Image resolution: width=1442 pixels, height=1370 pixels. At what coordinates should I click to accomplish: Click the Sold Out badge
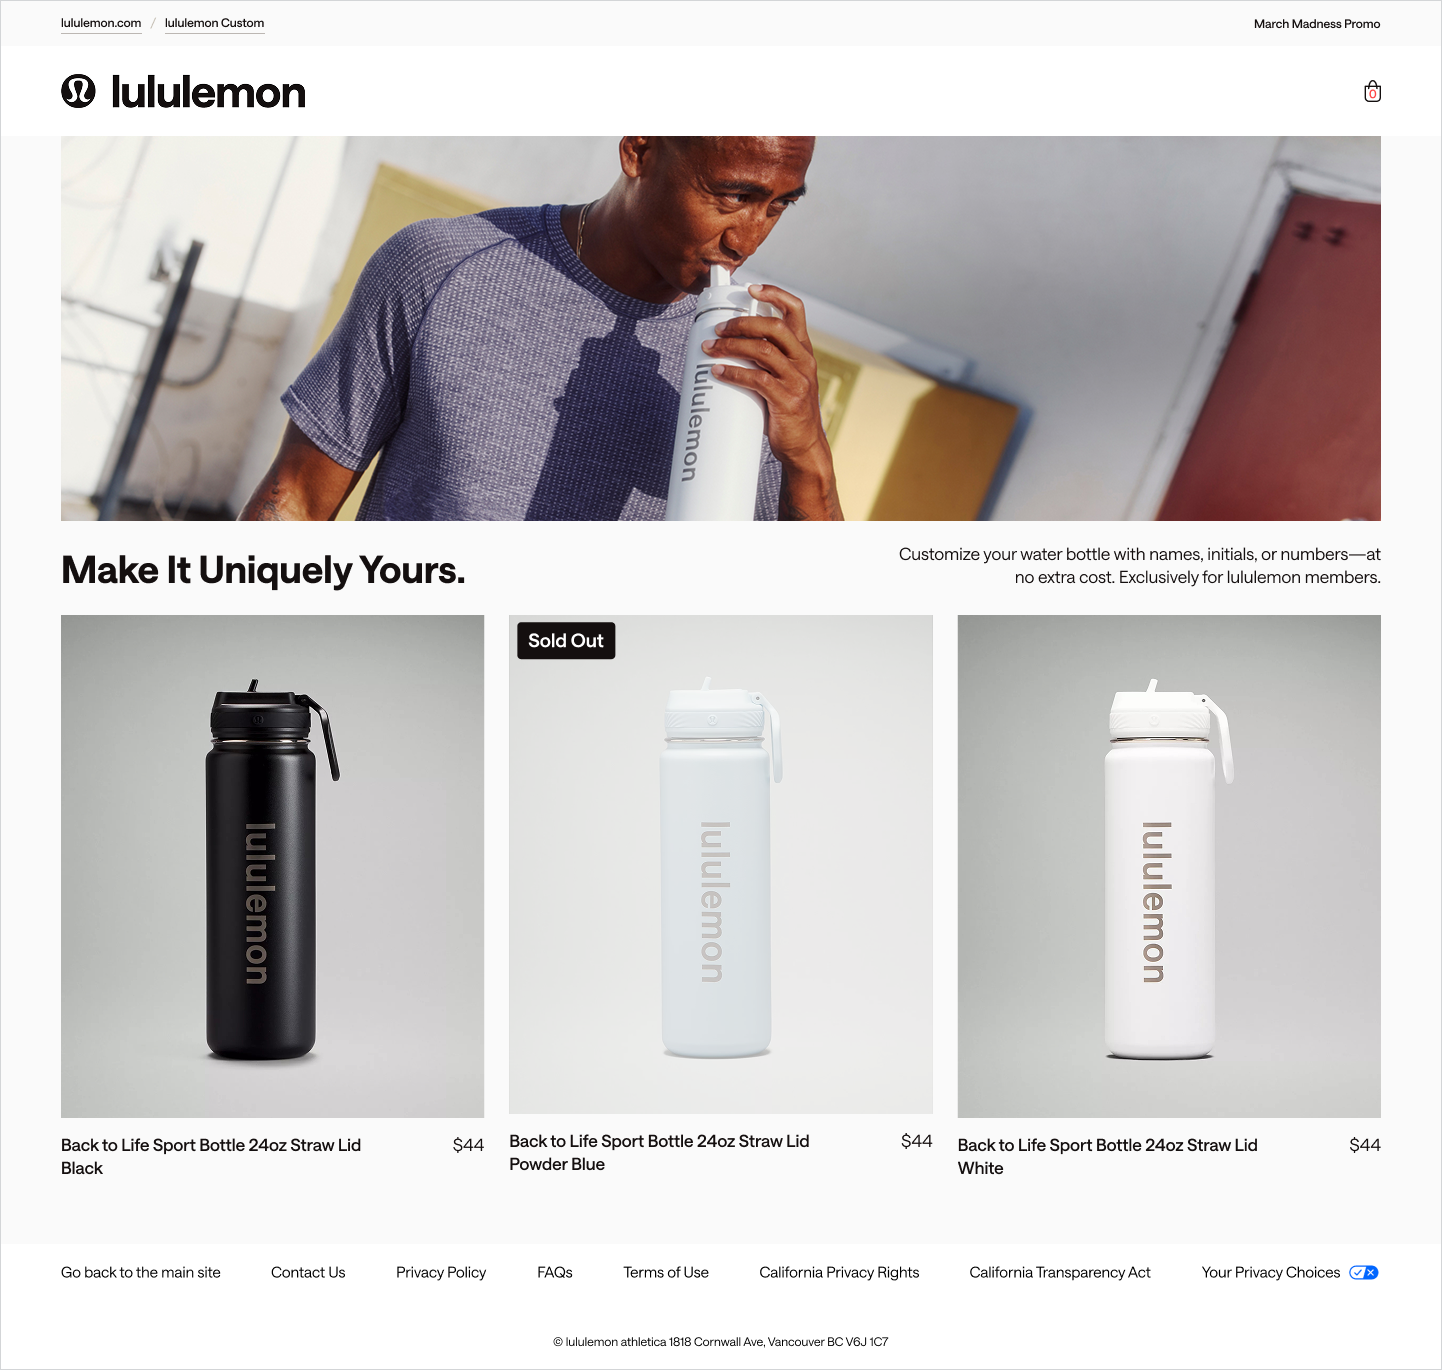click(566, 641)
